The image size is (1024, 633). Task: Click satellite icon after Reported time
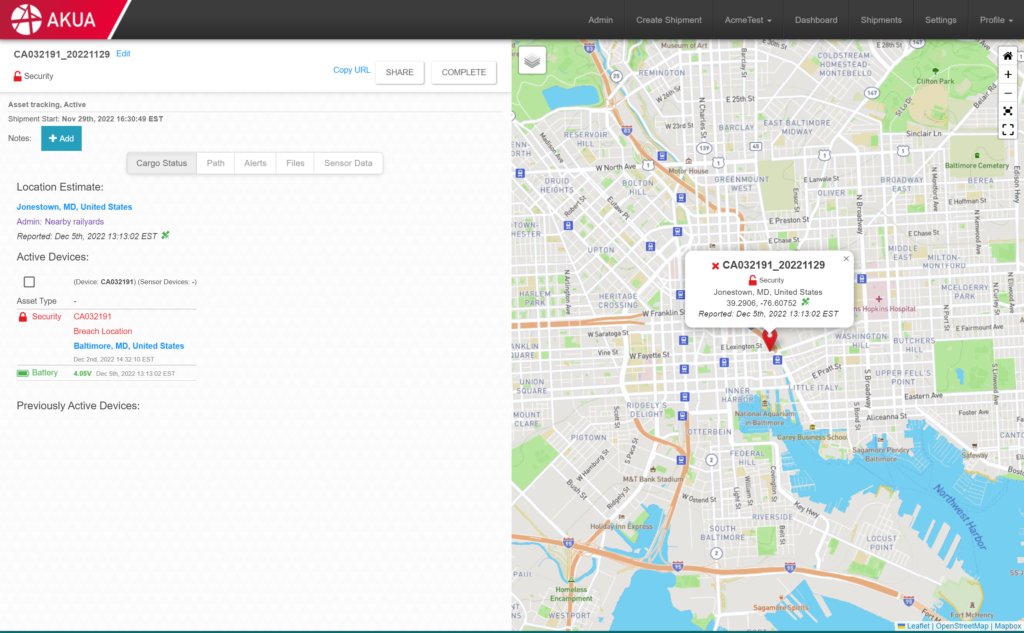coord(165,235)
